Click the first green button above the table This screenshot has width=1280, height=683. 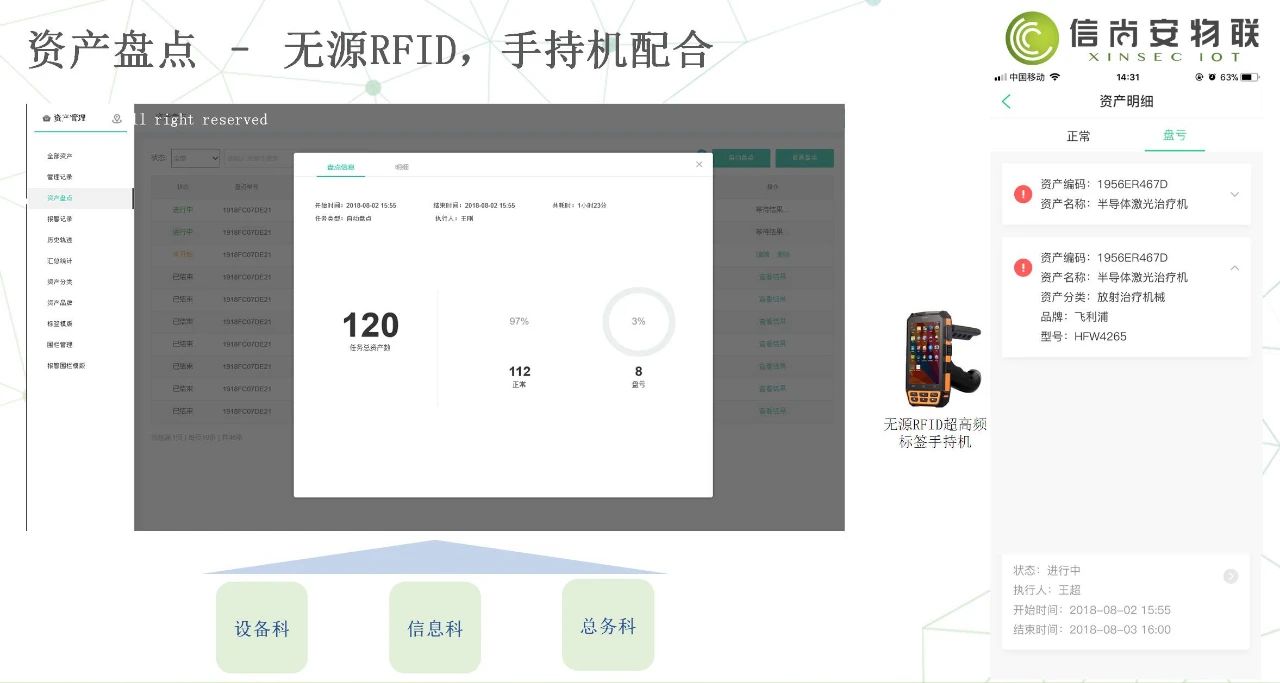tap(741, 158)
